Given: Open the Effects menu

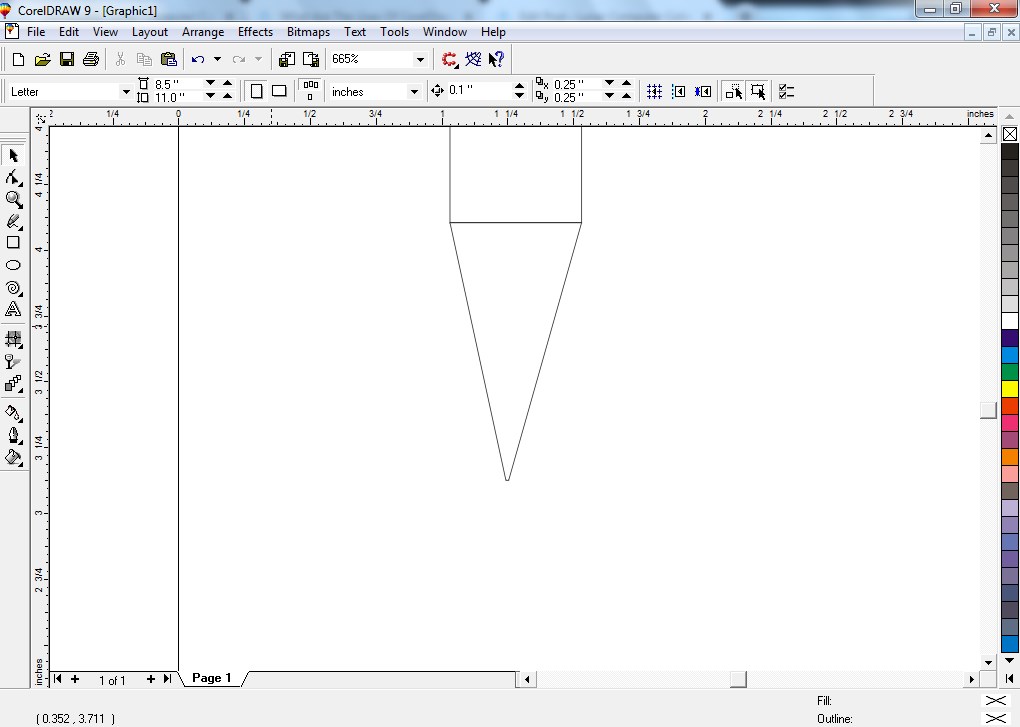Looking at the screenshot, I should point(255,32).
